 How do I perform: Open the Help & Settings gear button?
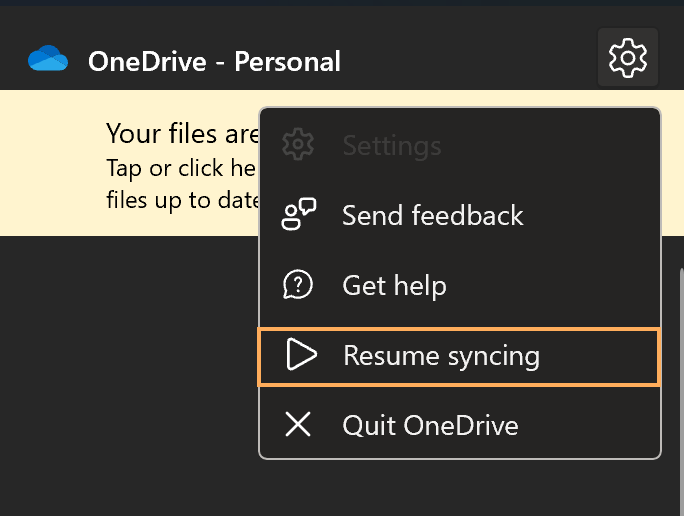pos(627,58)
